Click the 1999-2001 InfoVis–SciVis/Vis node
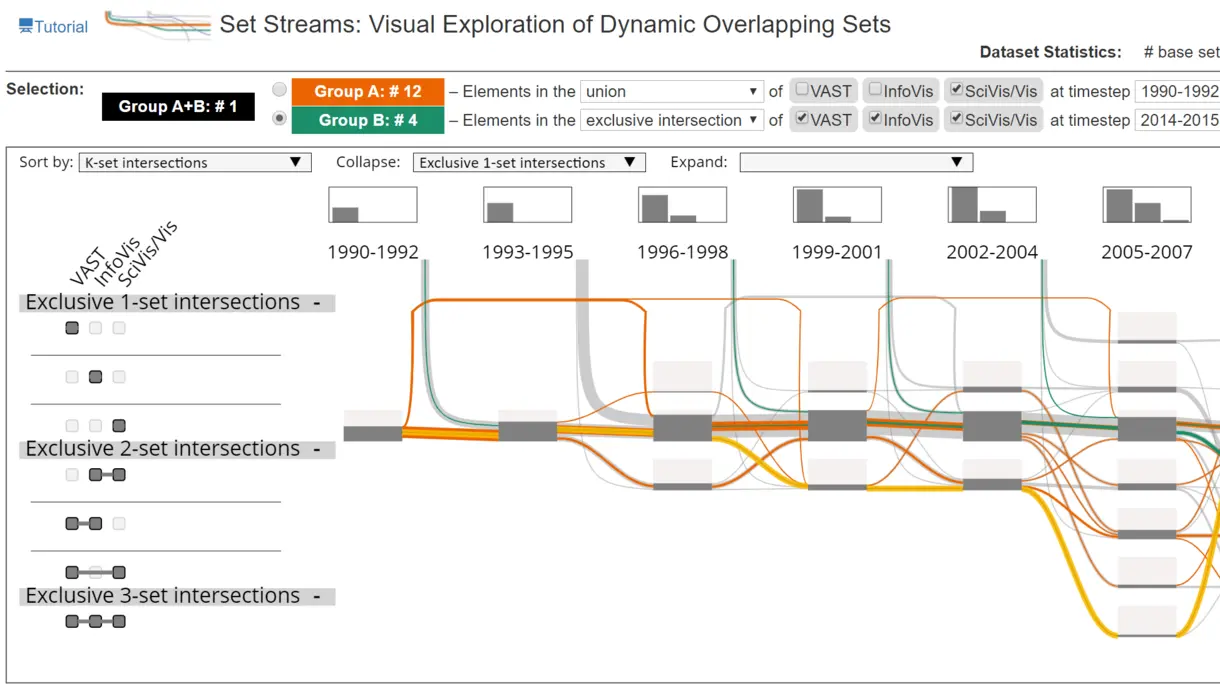Image resolution: width=1220 pixels, height=686 pixels. coord(837,487)
